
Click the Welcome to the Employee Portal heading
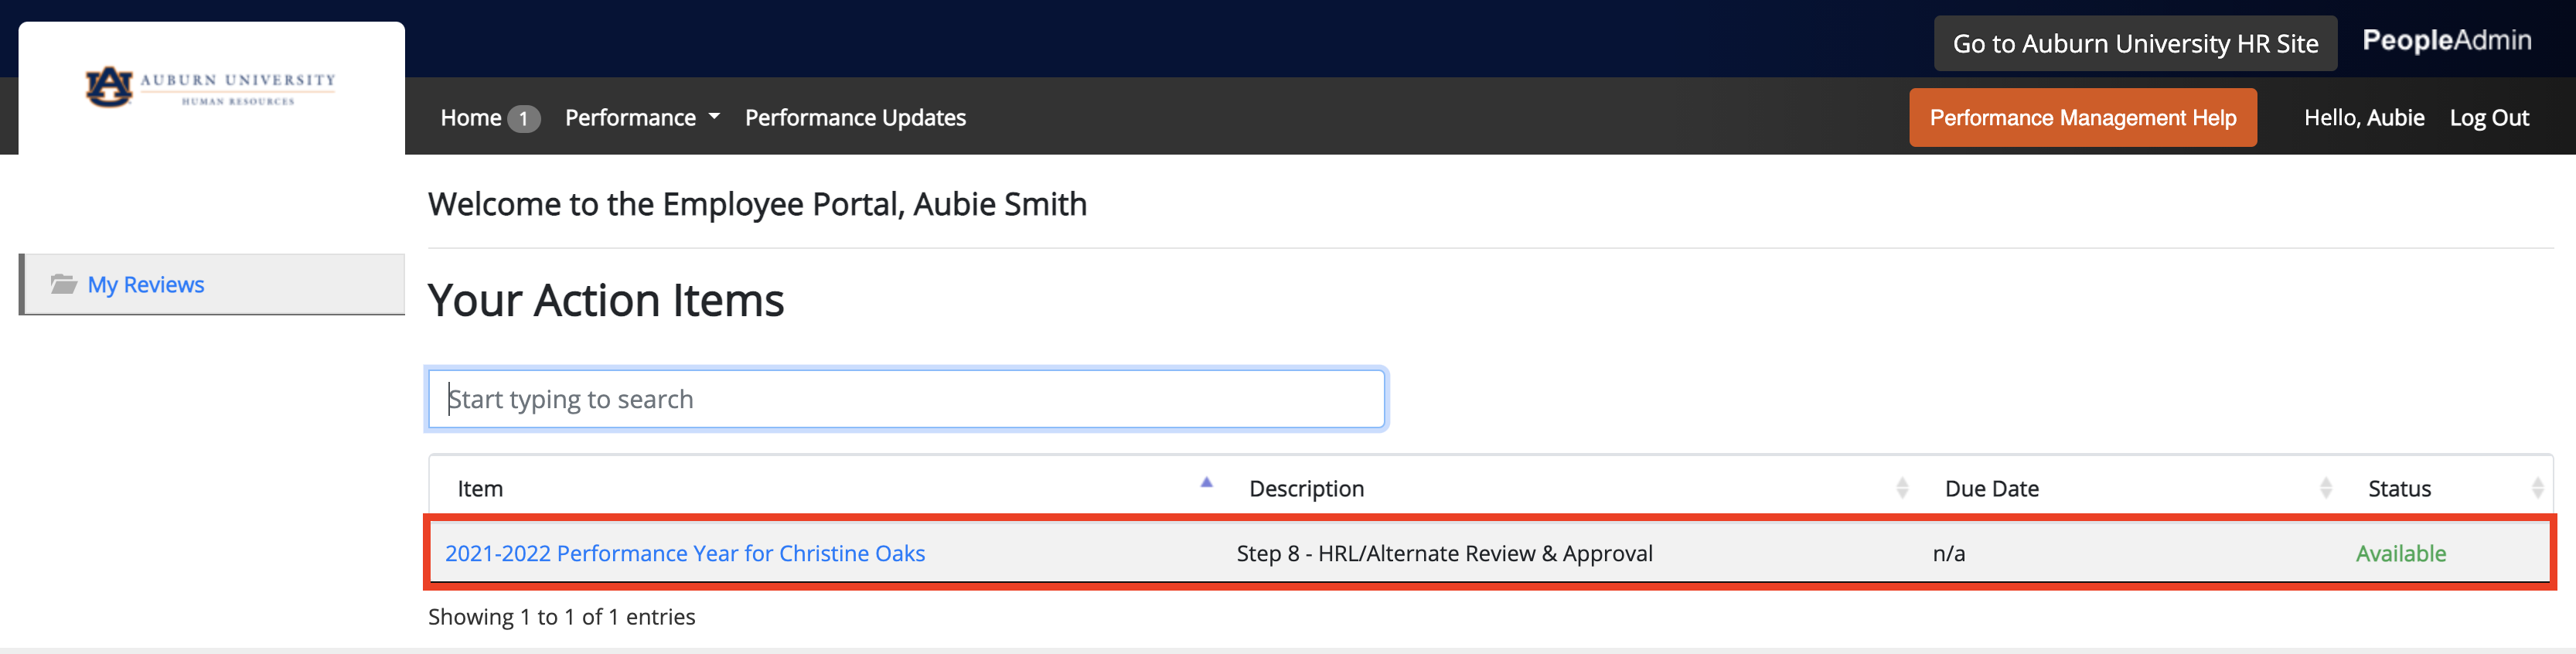[x=757, y=204]
